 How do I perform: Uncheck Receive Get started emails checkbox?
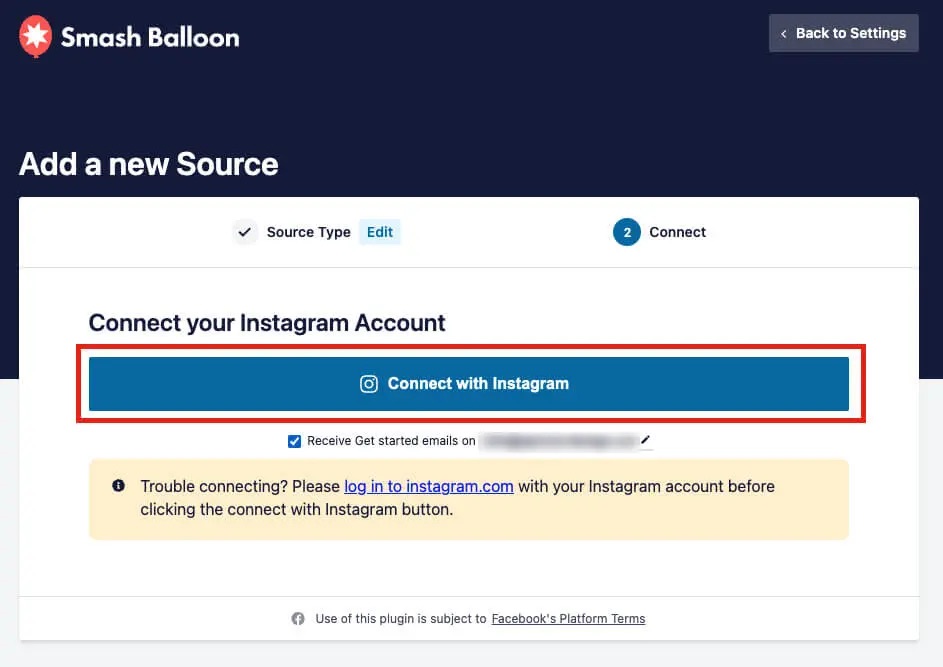[294, 441]
